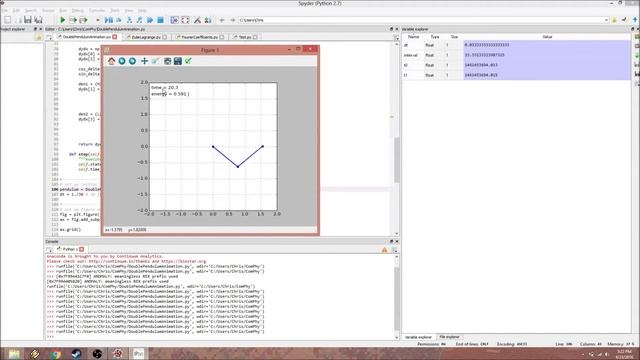Image resolution: width=640 pixels, height=360 pixels.
Task: Click the PYTHONPATH manager icon
Action: (208, 20)
